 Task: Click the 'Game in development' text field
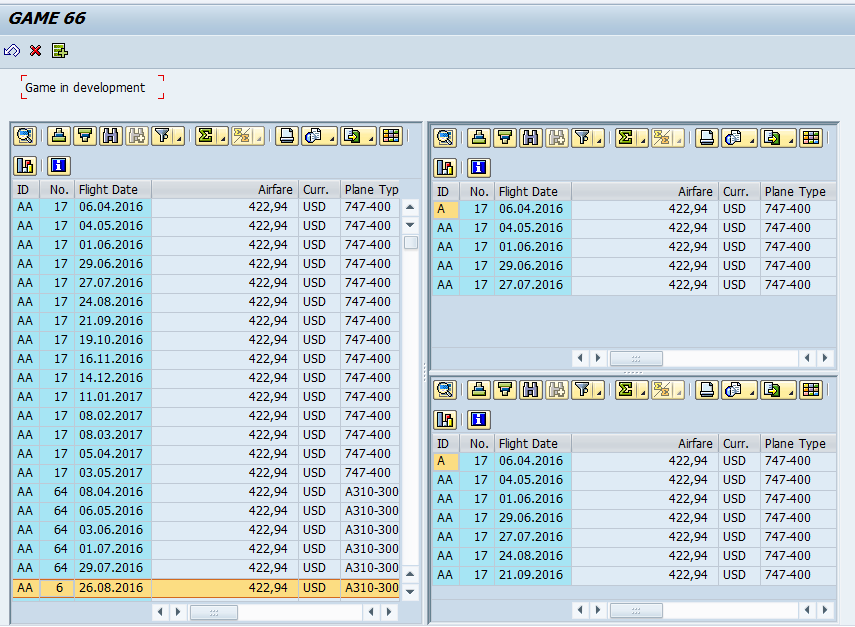[x=92, y=87]
